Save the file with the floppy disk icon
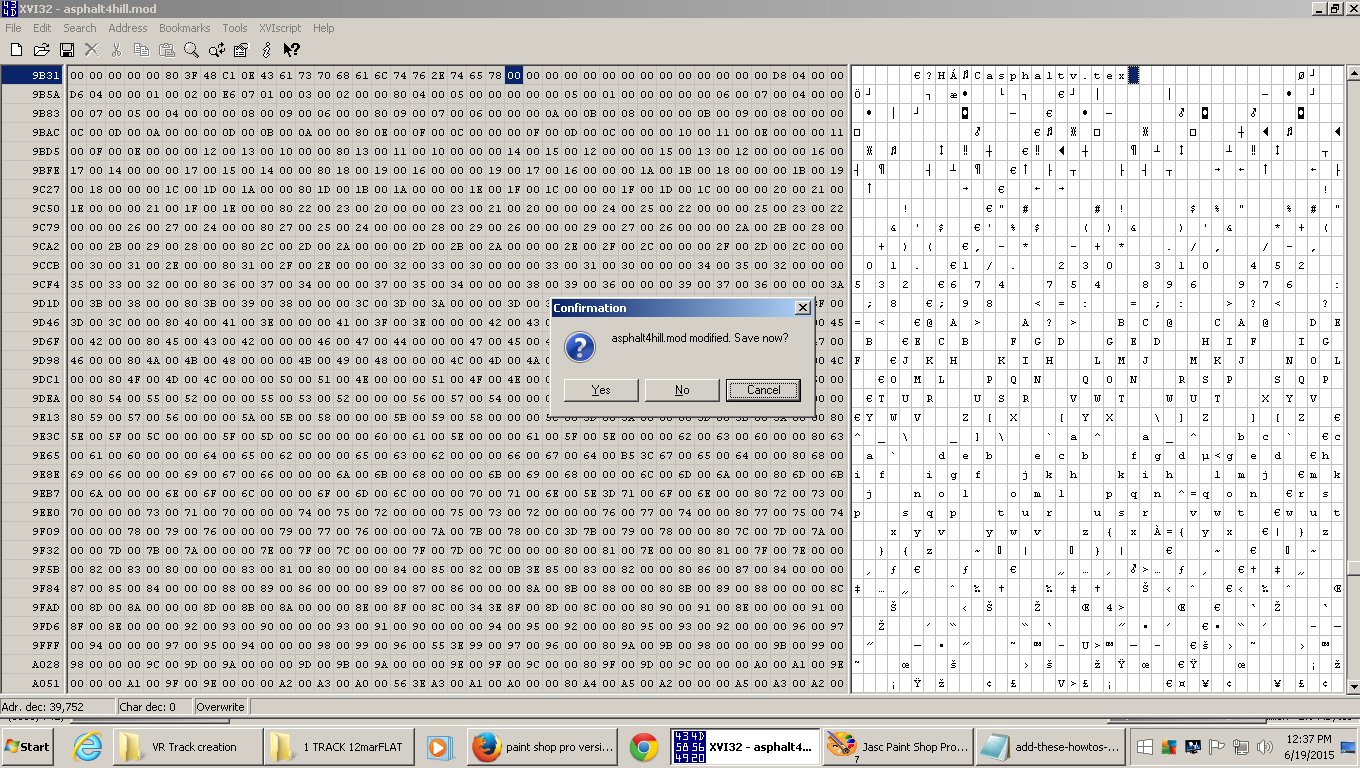This screenshot has height=768, width=1360. (67, 49)
